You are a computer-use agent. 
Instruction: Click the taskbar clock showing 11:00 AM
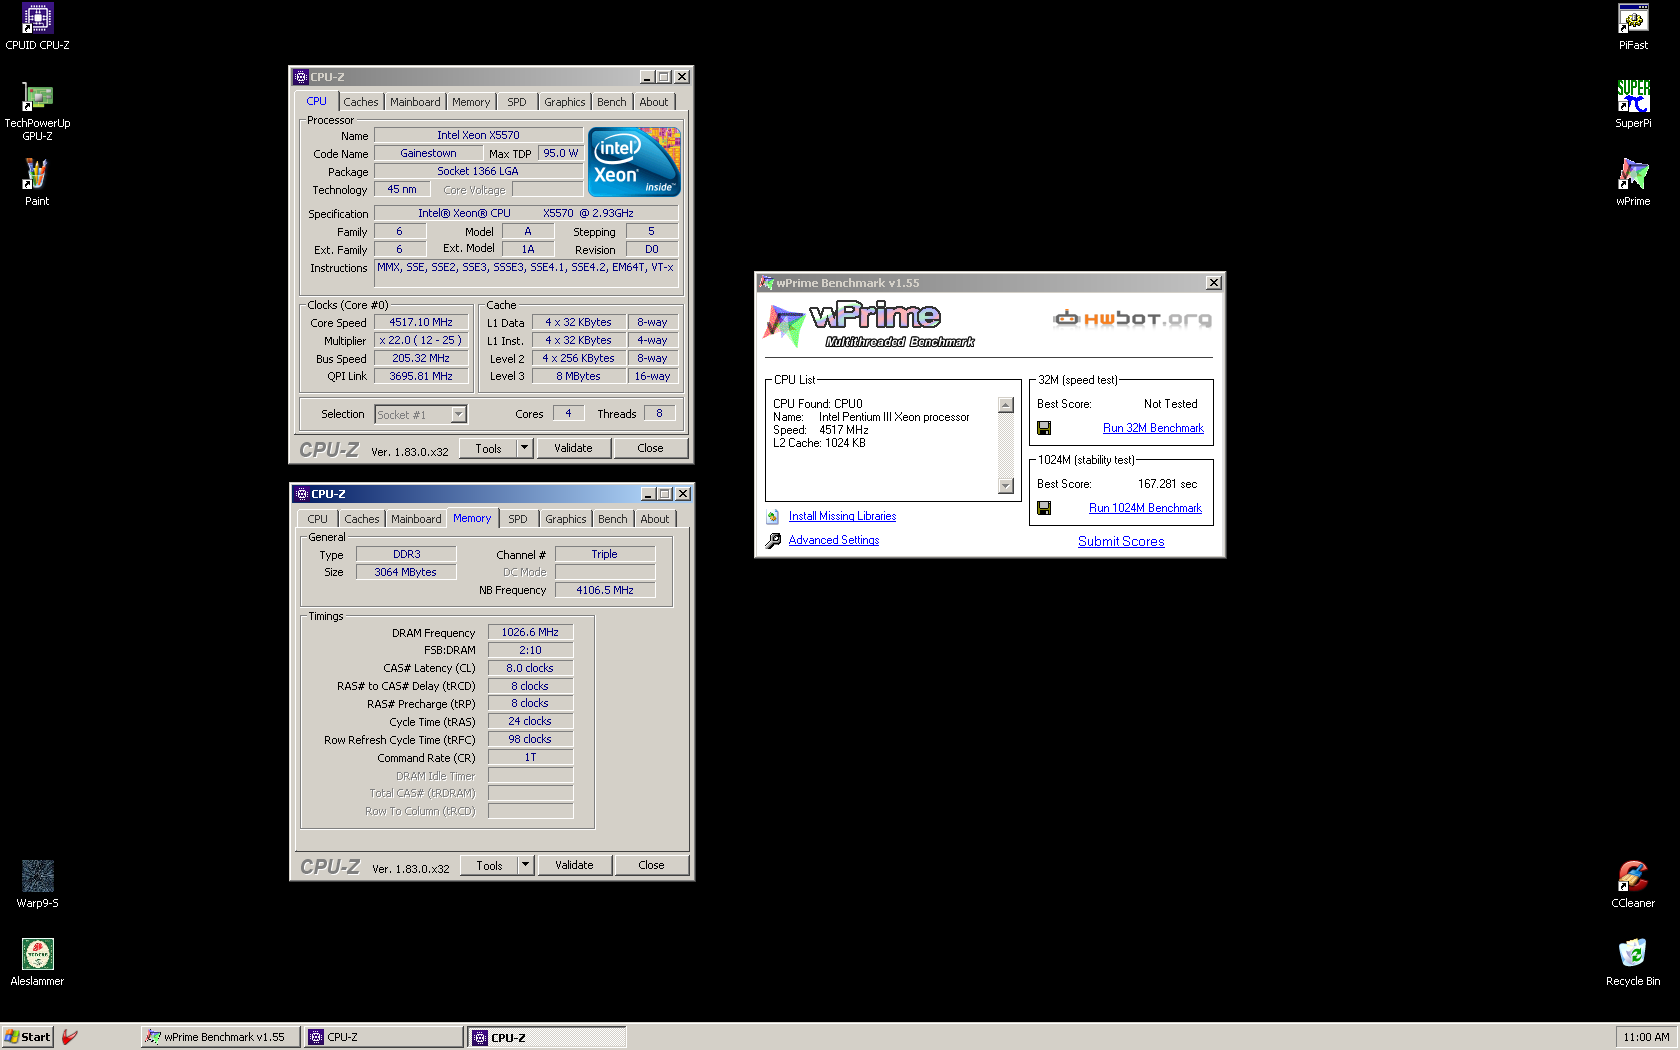click(x=1646, y=1037)
